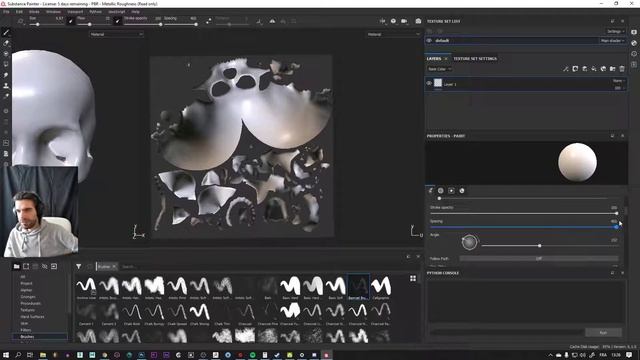Select Project category in Shelf list
640x360 pixels.
point(26,283)
